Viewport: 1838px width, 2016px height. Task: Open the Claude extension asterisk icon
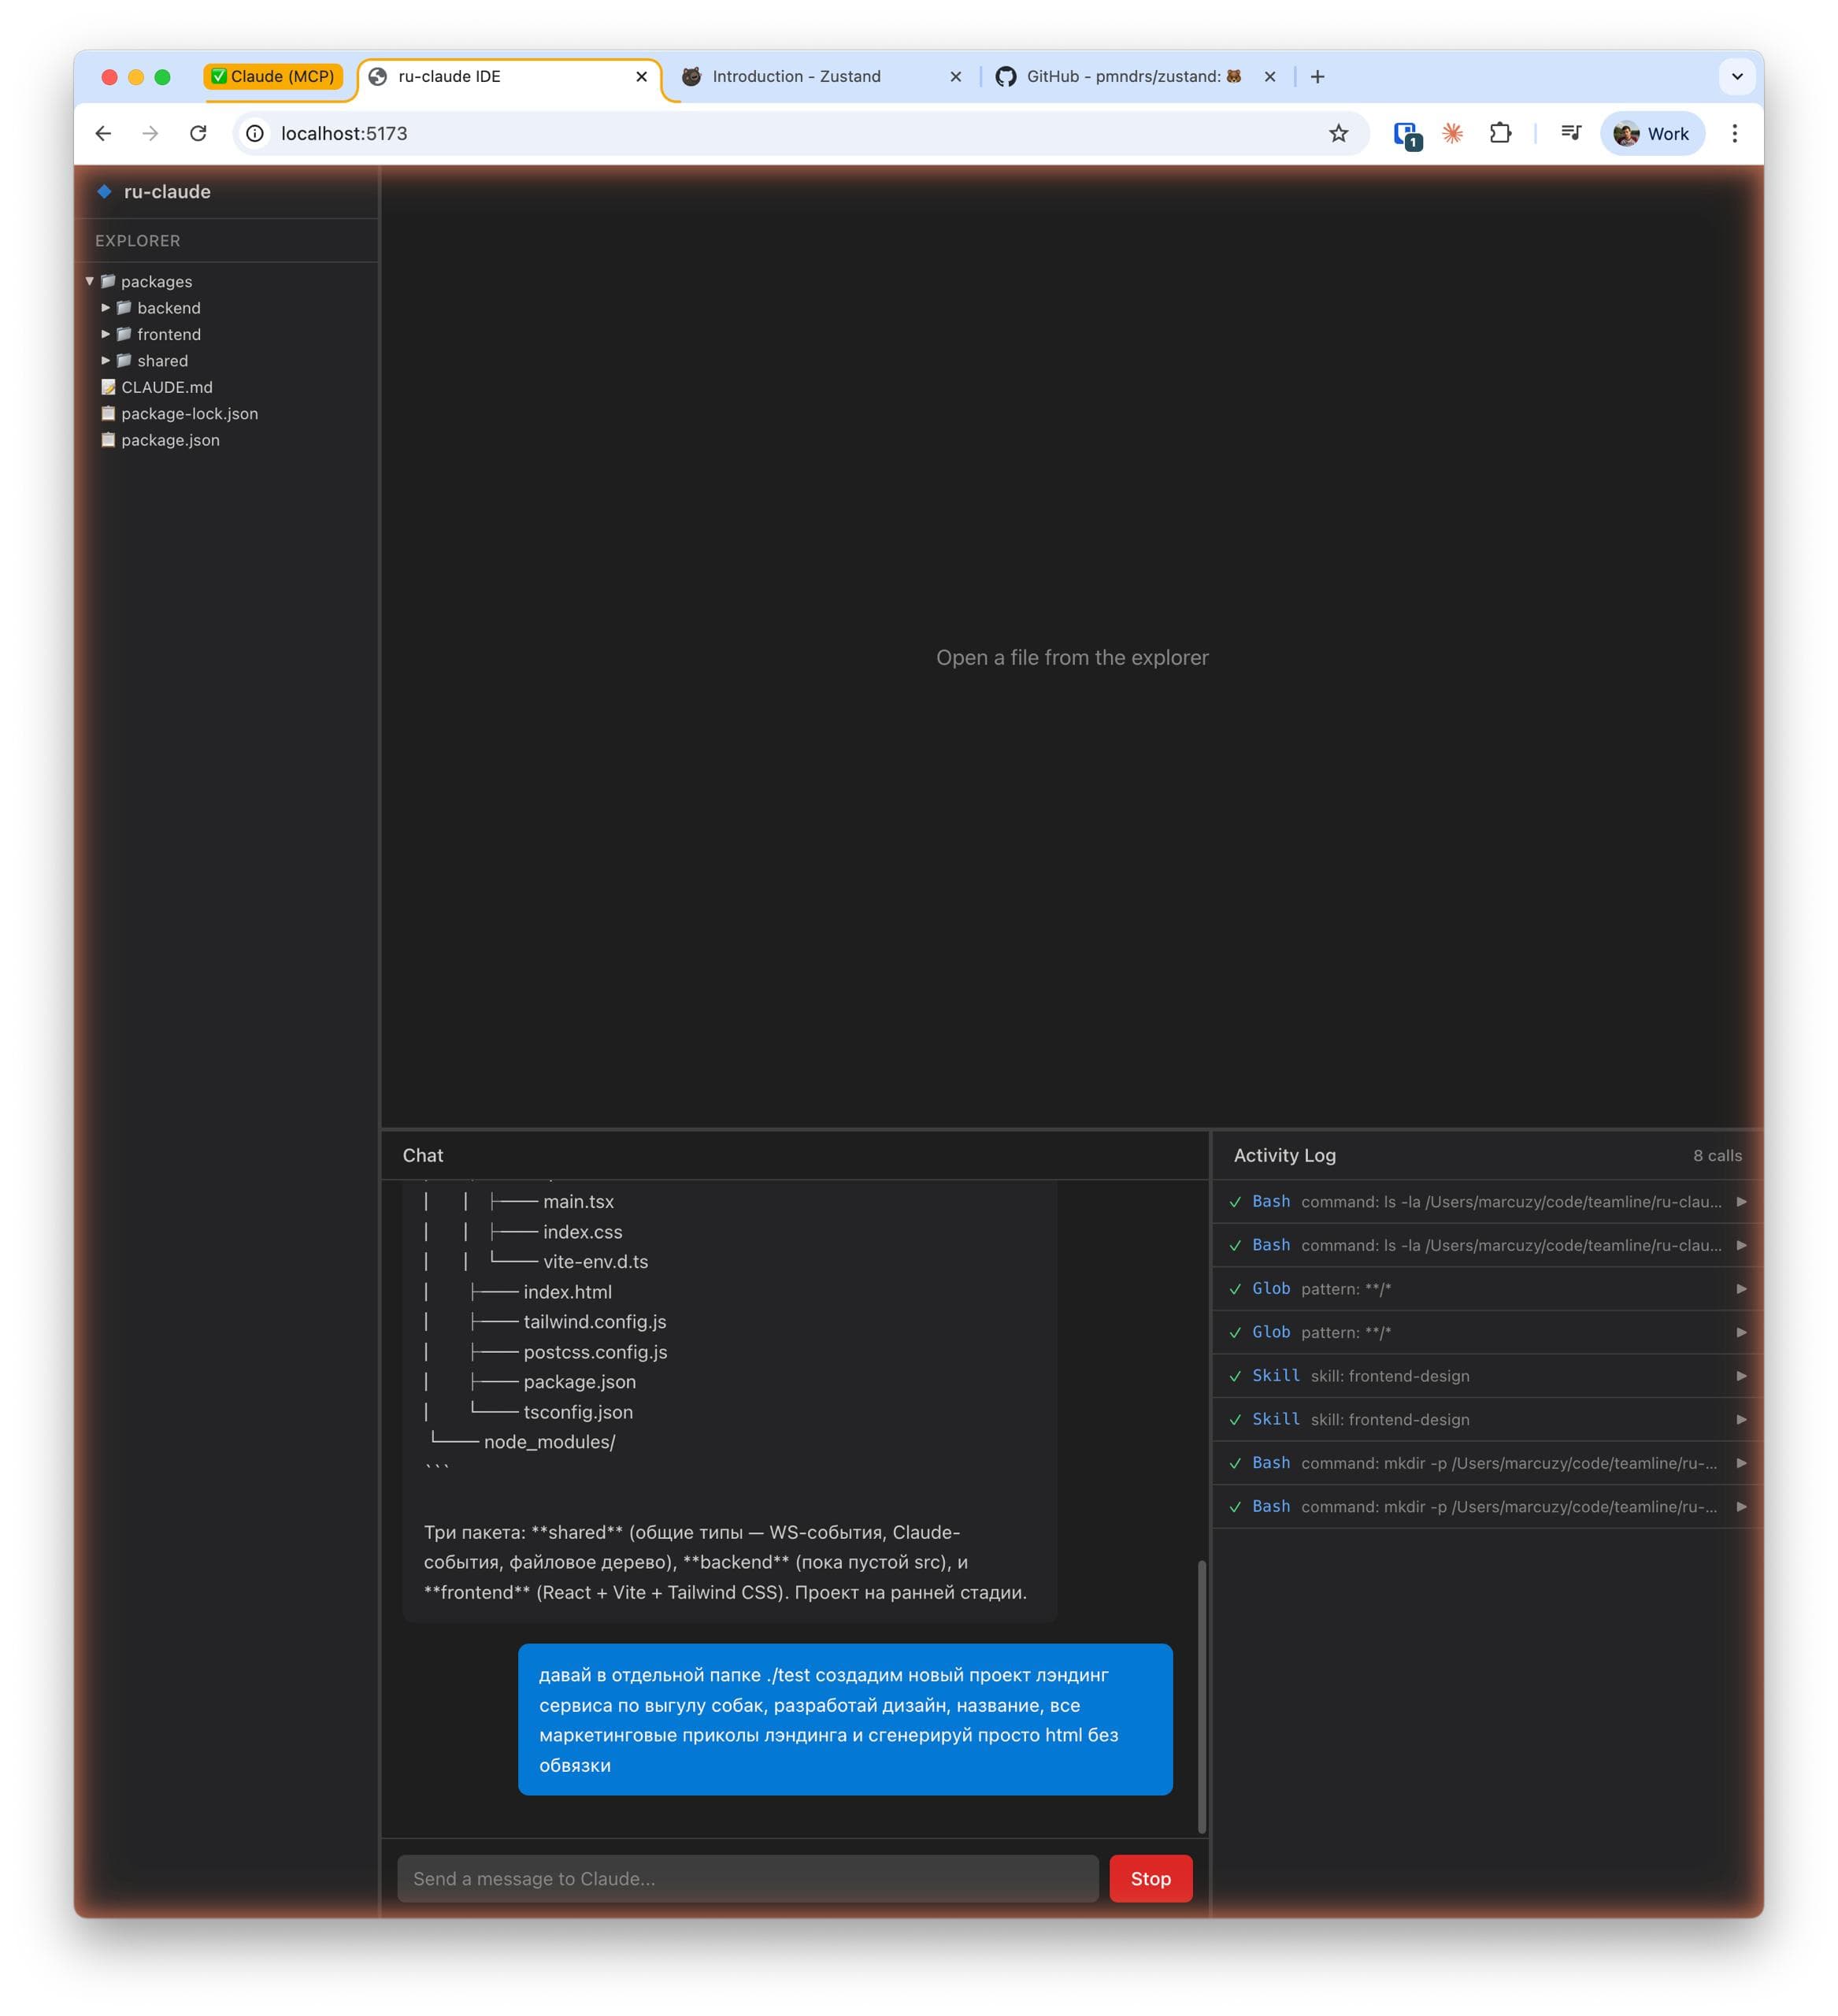click(1452, 133)
